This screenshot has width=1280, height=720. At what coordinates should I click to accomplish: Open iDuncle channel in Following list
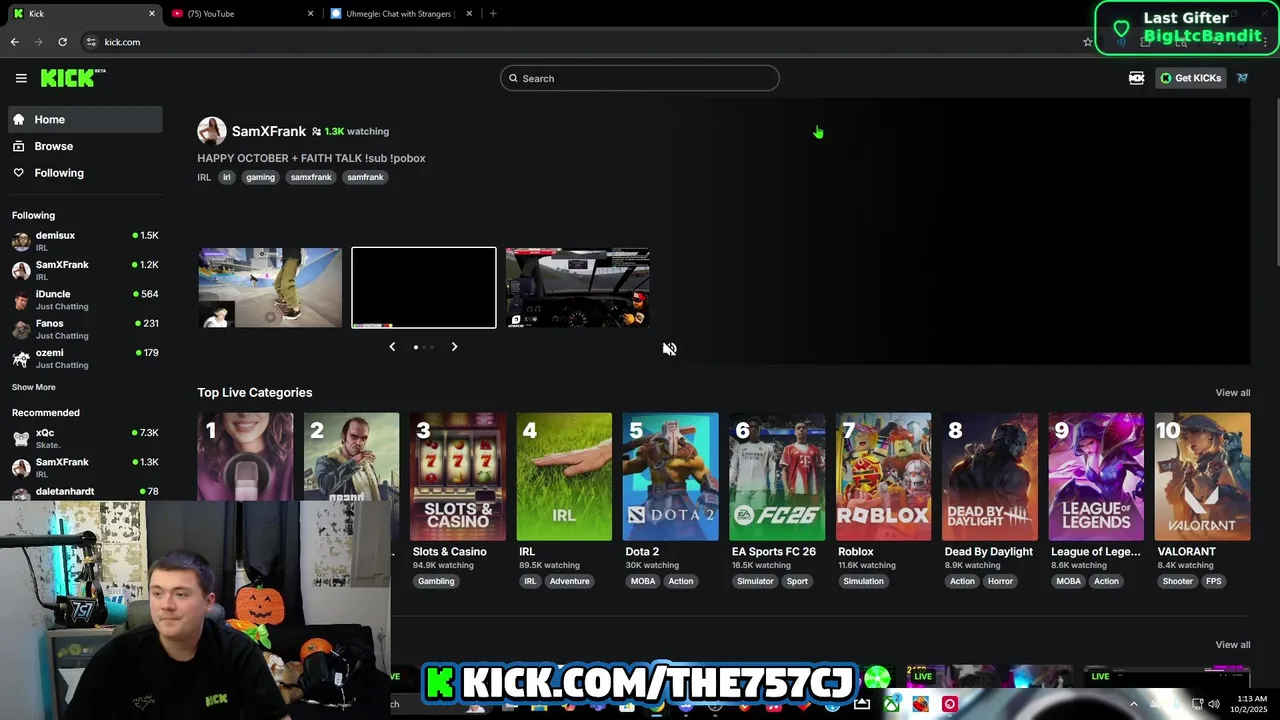(86, 300)
